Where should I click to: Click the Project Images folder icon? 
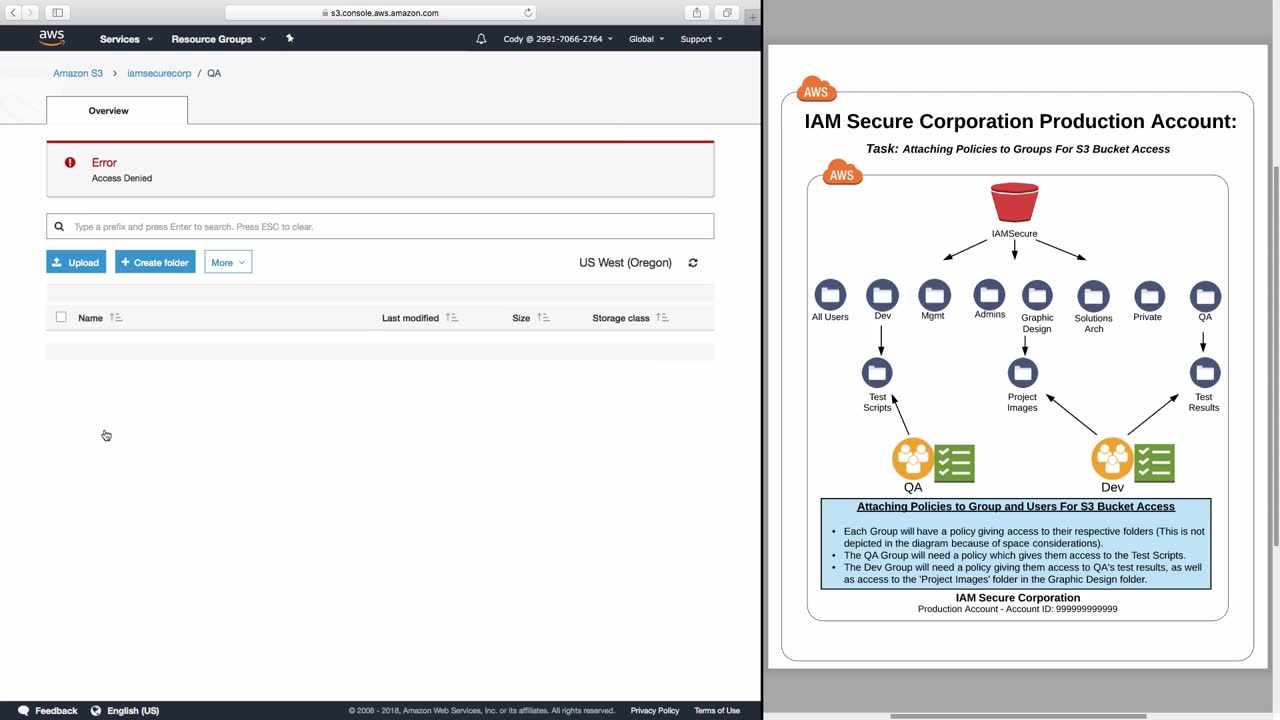click(x=1022, y=373)
